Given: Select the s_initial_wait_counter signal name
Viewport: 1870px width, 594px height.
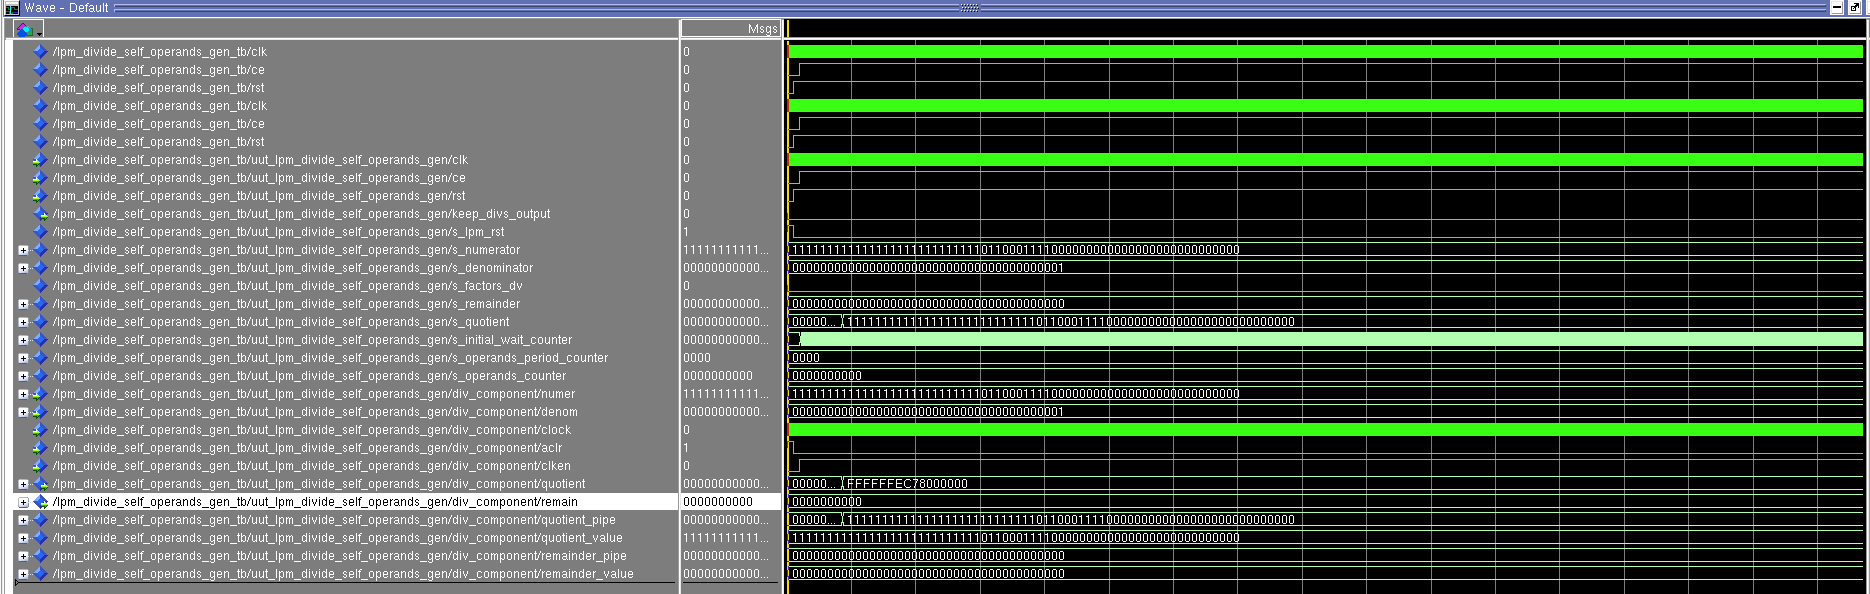Looking at the screenshot, I should click(x=312, y=340).
